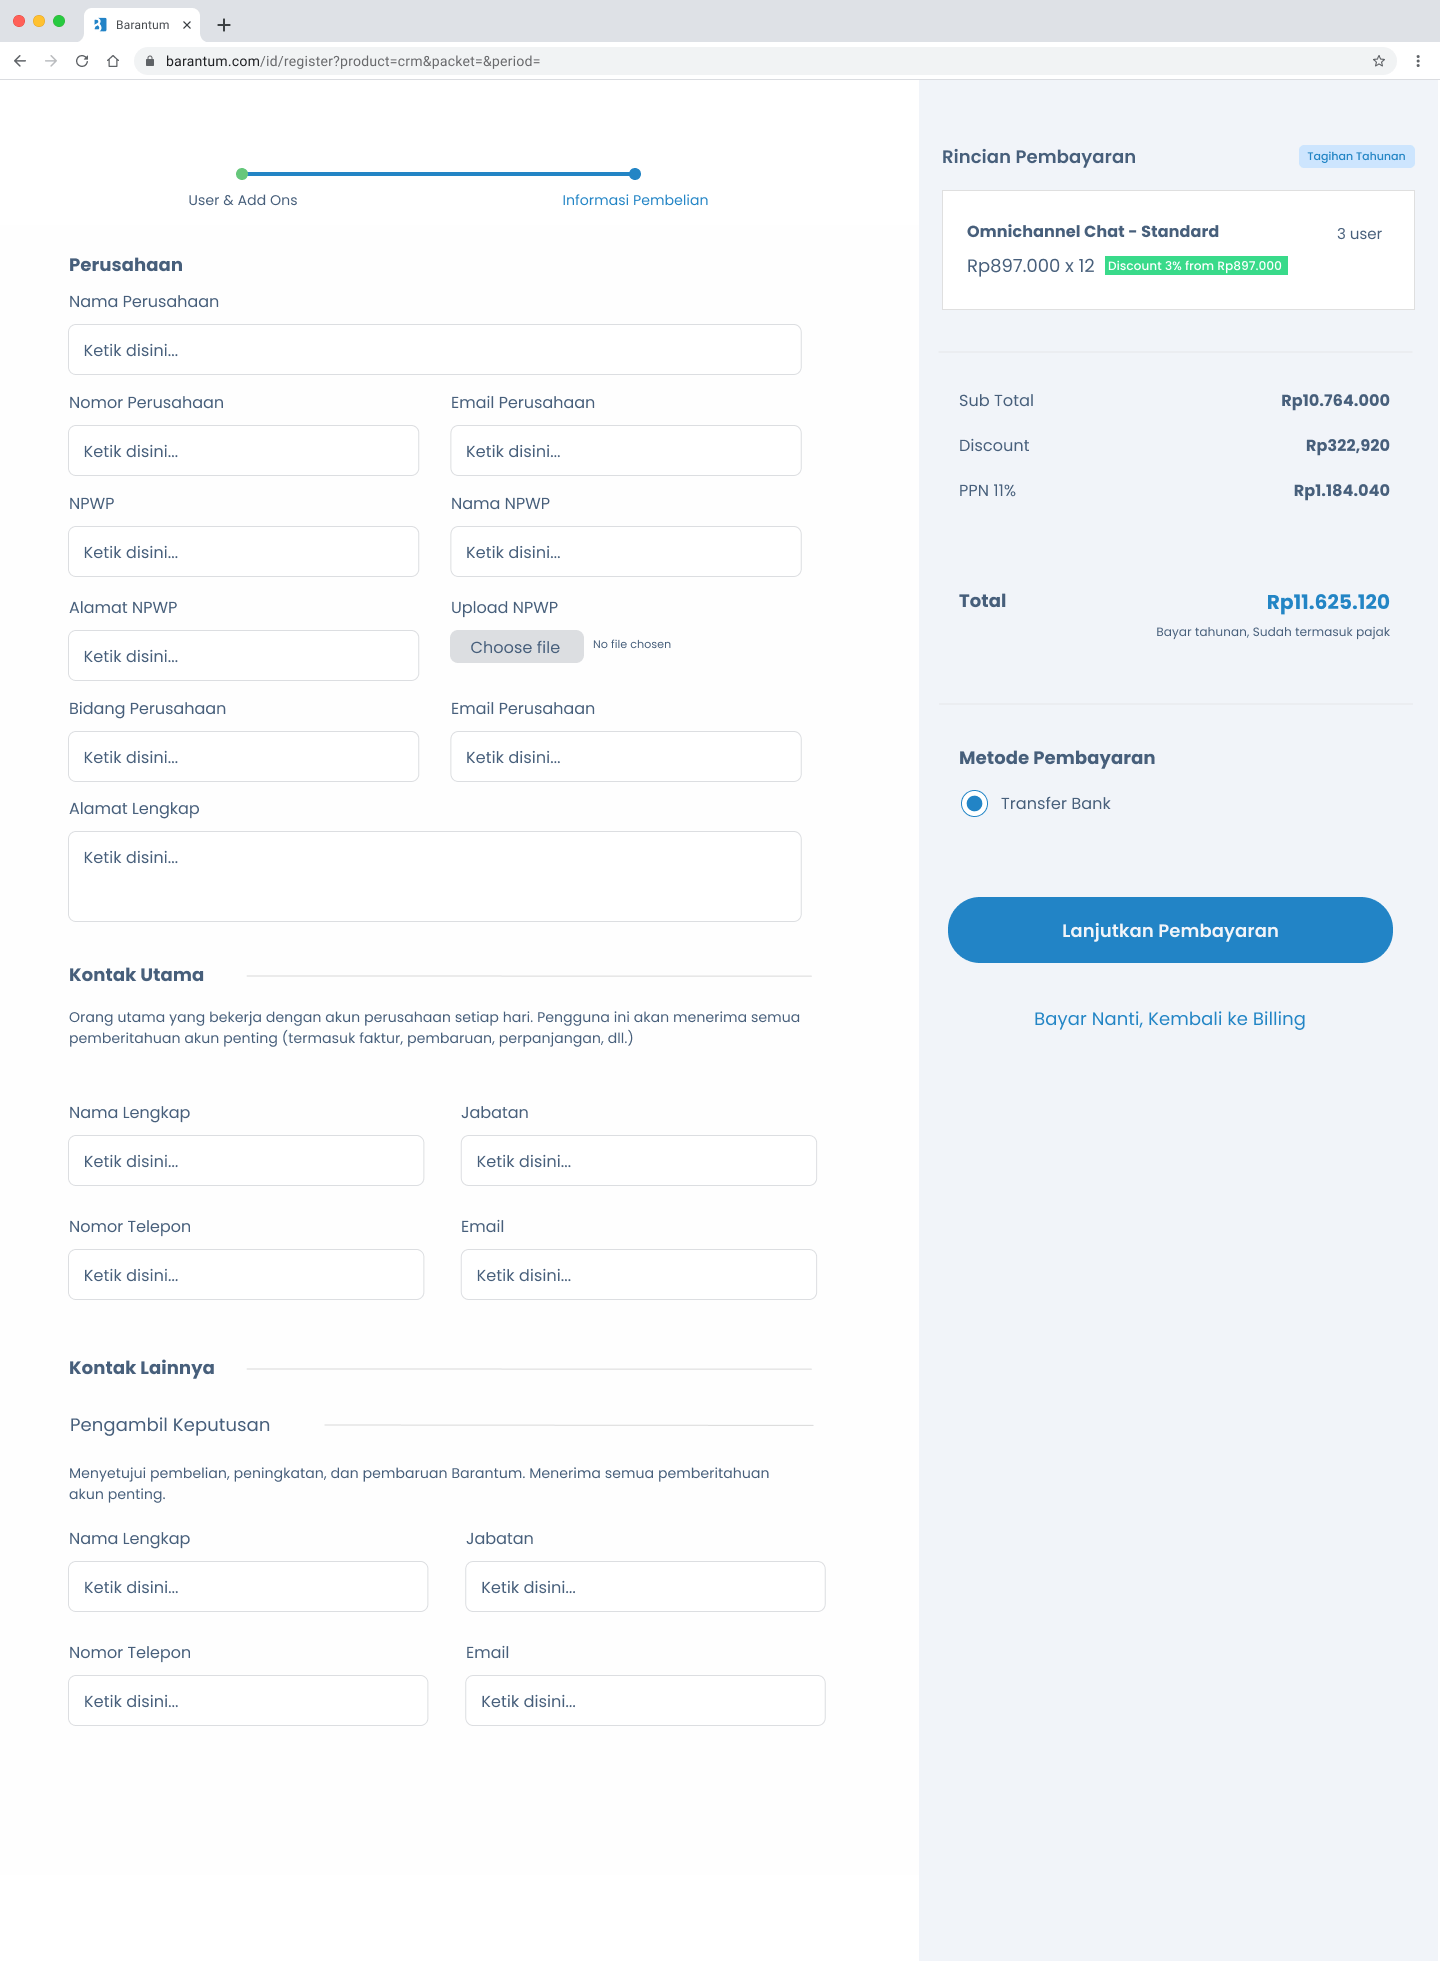
Task: Click the address bar URL
Action: point(353,61)
